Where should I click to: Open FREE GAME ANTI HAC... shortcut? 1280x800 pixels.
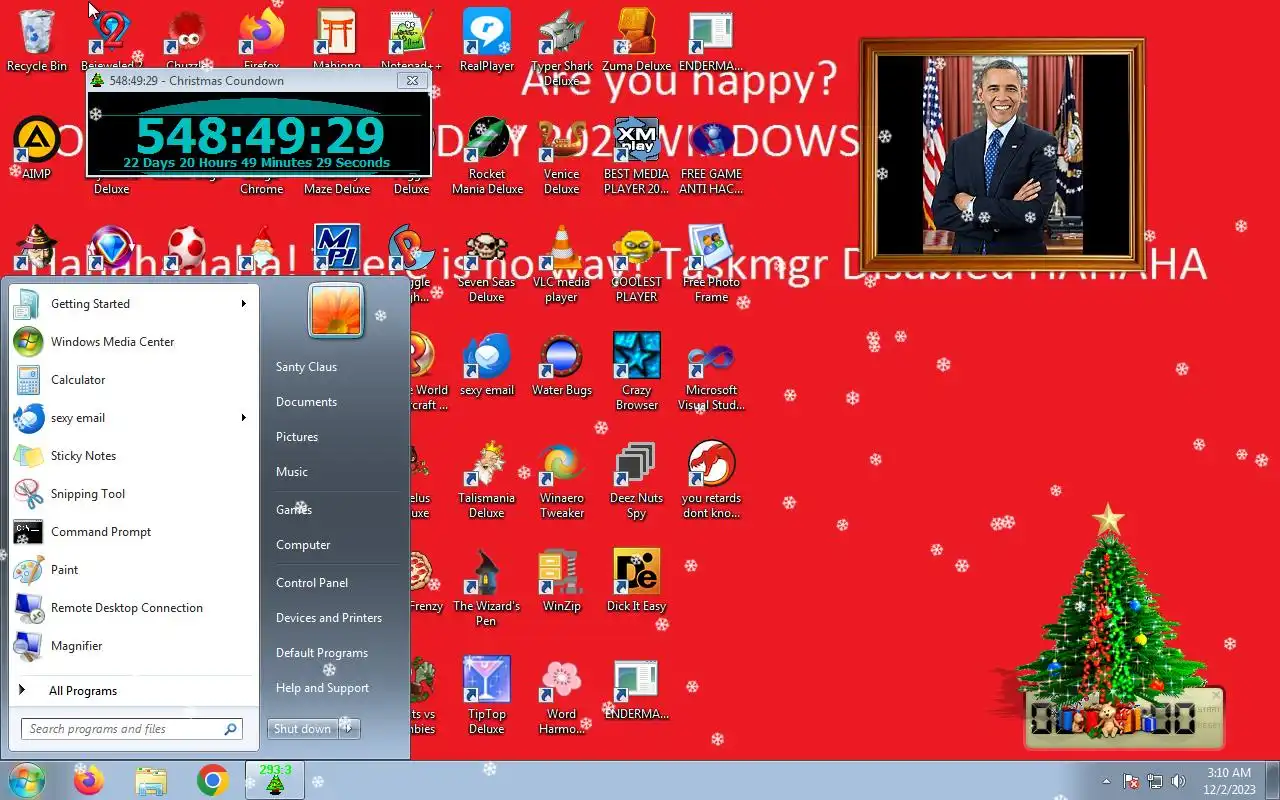pyautogui.click(x=711, y=156)
